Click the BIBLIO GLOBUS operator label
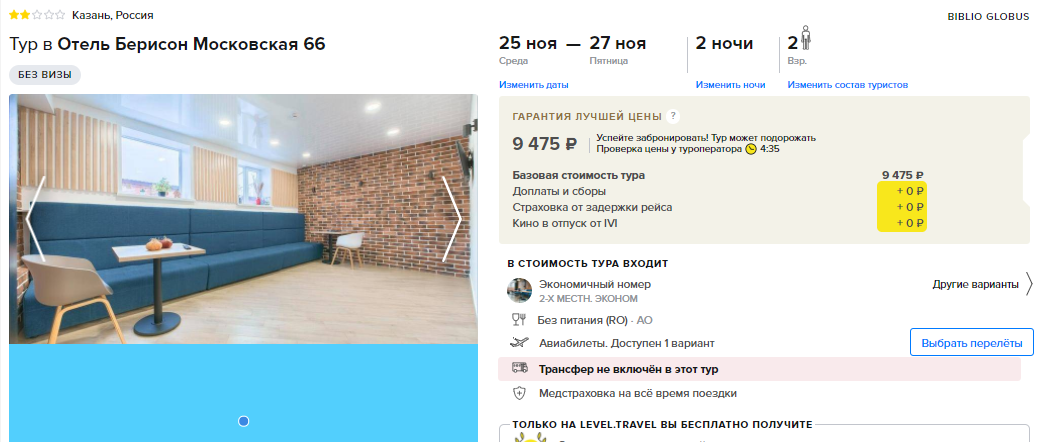This screenshot has width=1038, height=442. pos(988,17)
